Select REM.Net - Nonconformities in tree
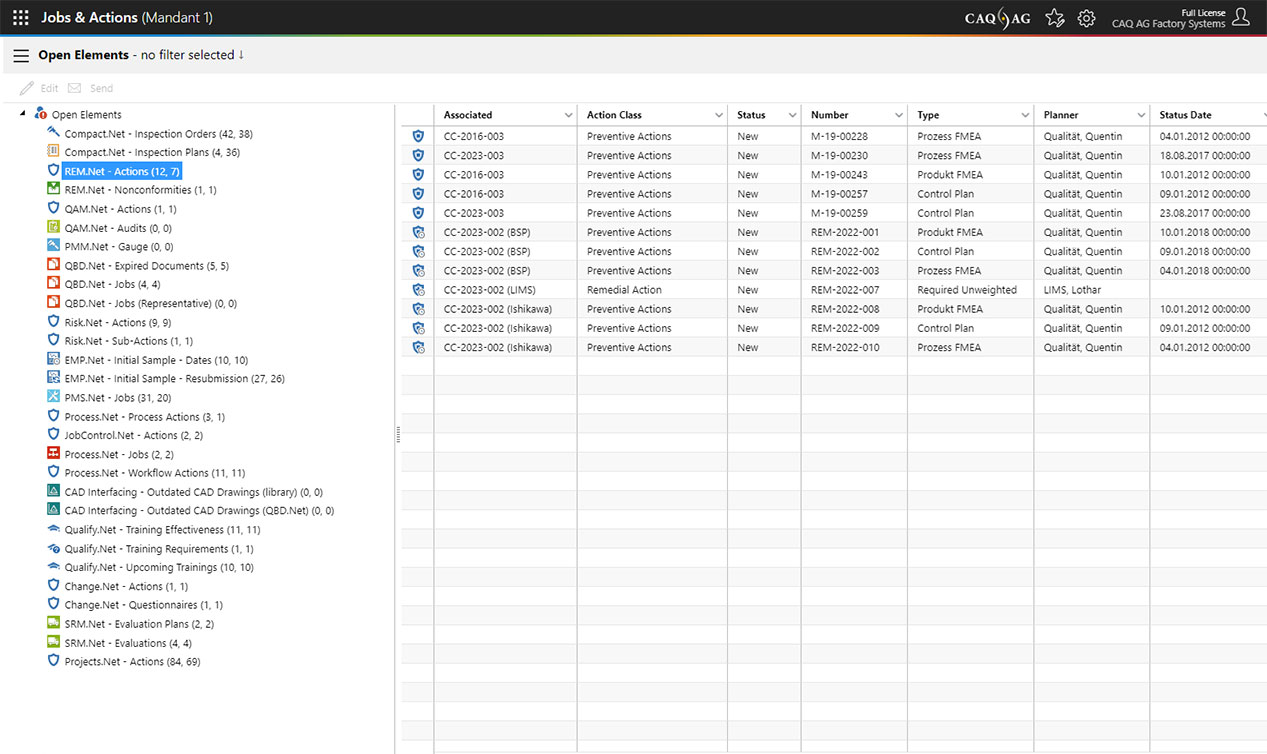 tap(140, 190)
